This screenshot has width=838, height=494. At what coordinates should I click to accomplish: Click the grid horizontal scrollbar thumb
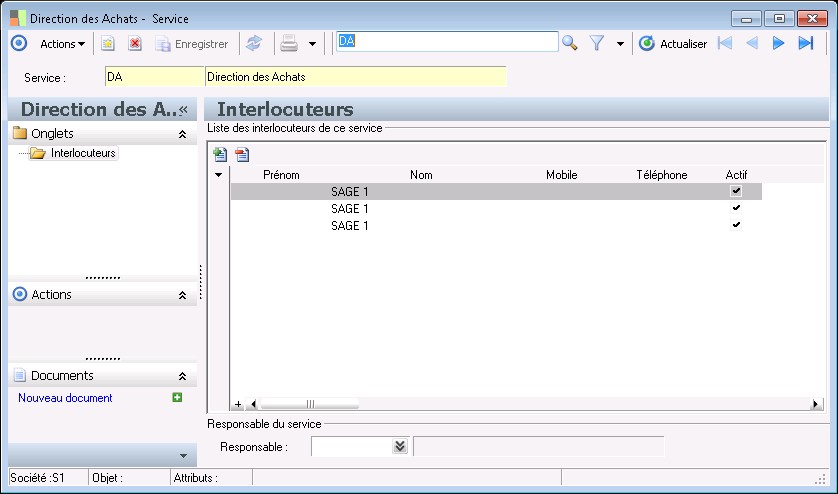pos(309,404)
